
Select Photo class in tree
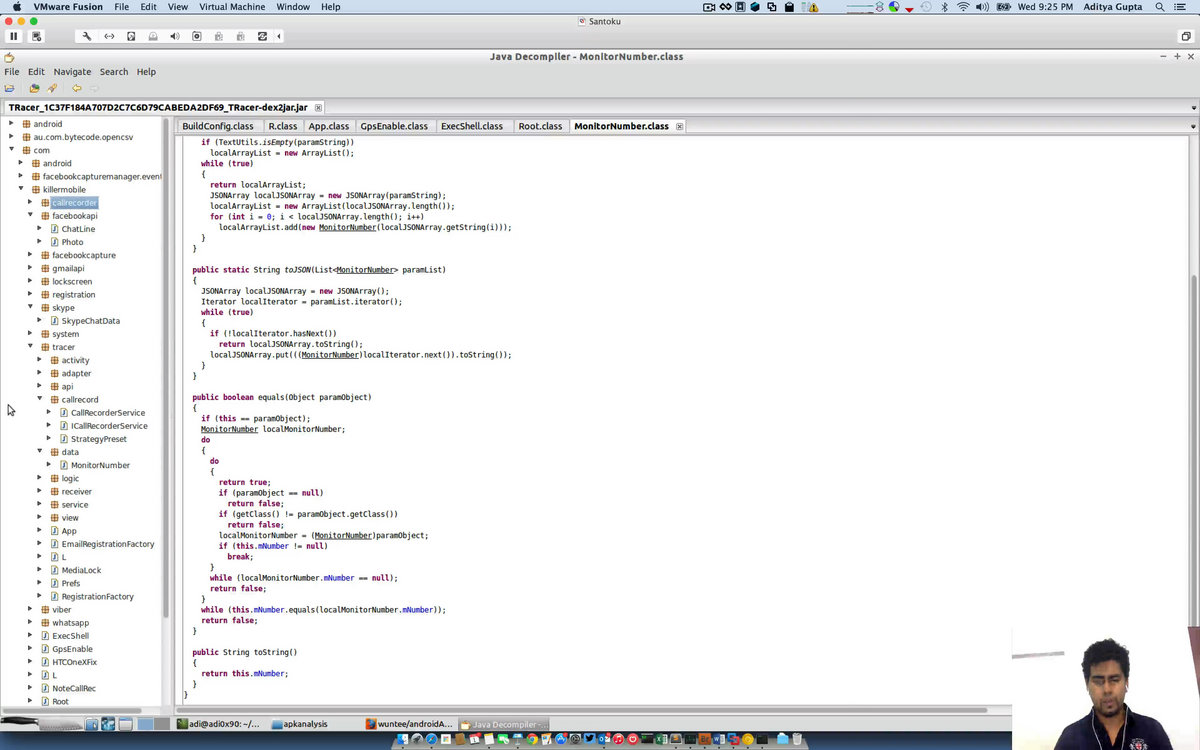[72, 242]
